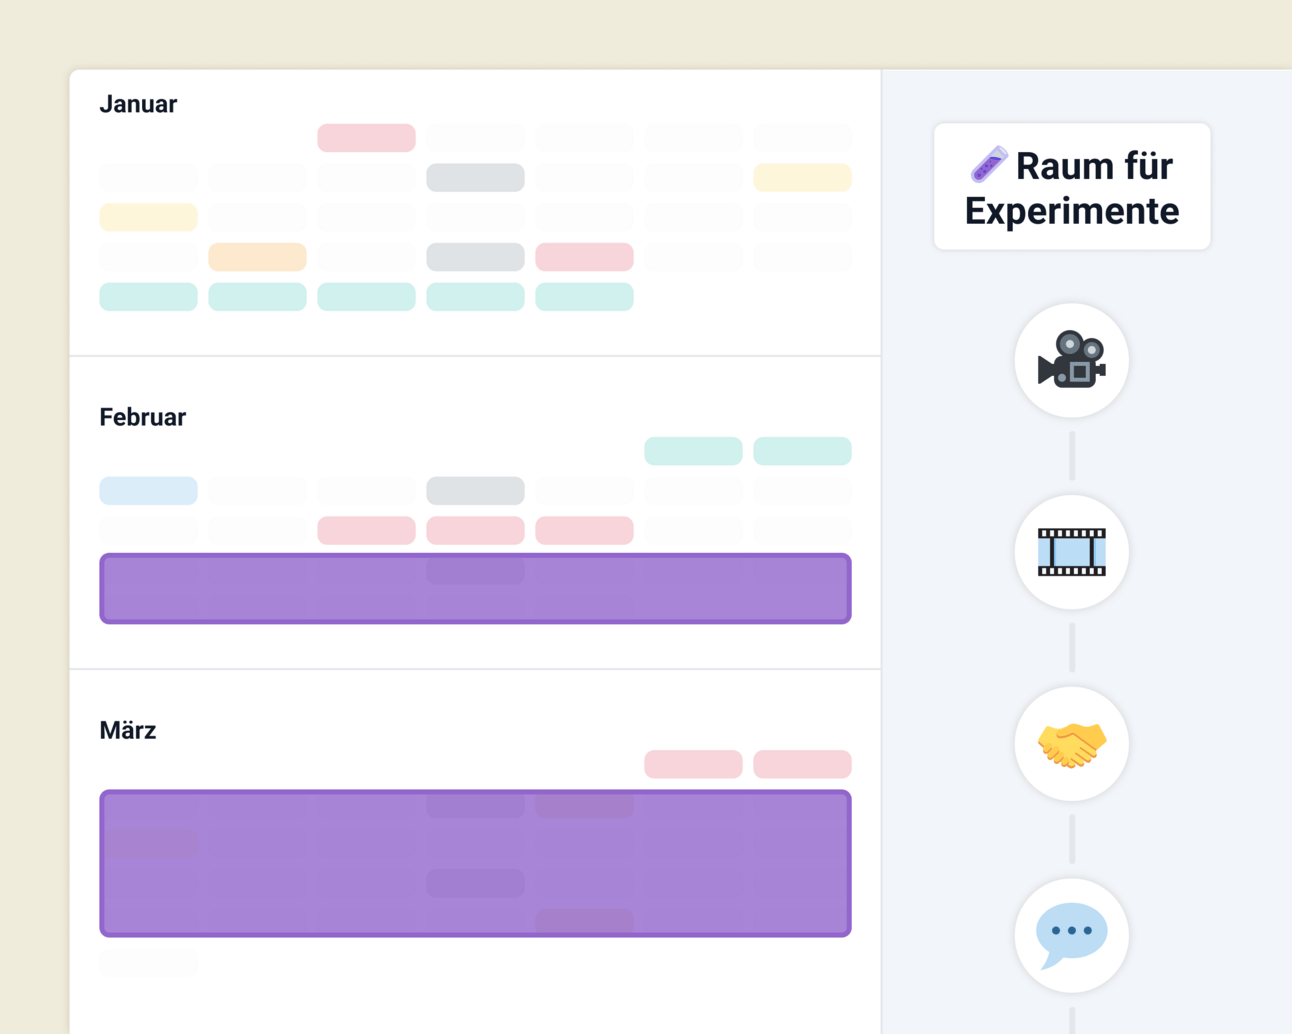Click the rightmost pink entry in März
Screen dimensions: 1292x1034
click(802, 764)
